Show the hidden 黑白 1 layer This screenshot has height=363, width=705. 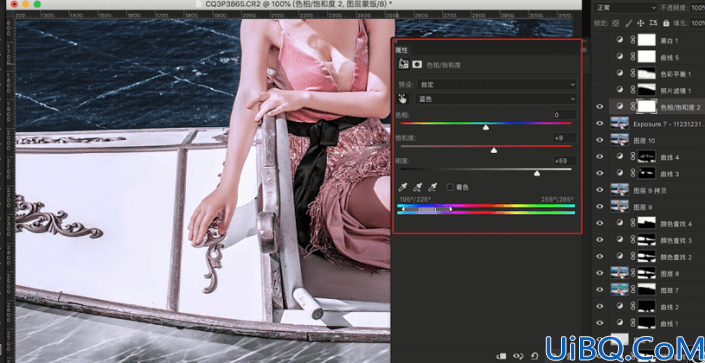tap(599, 40)
